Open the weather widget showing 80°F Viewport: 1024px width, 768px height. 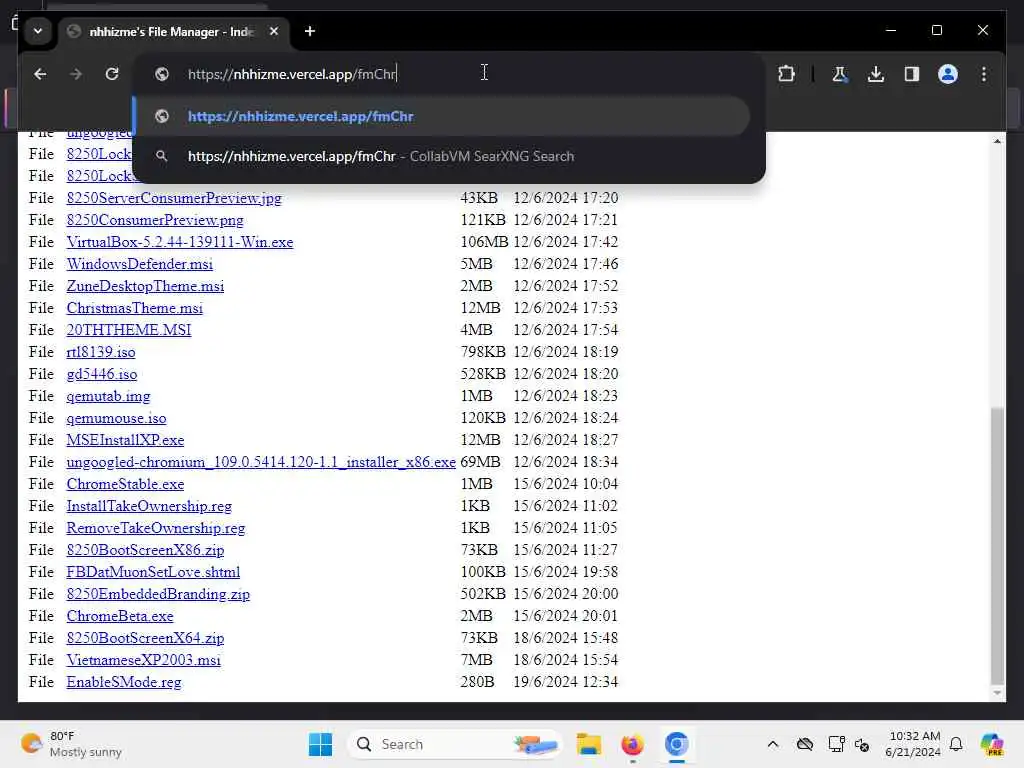pyautogui.click(x=72, y=744)
